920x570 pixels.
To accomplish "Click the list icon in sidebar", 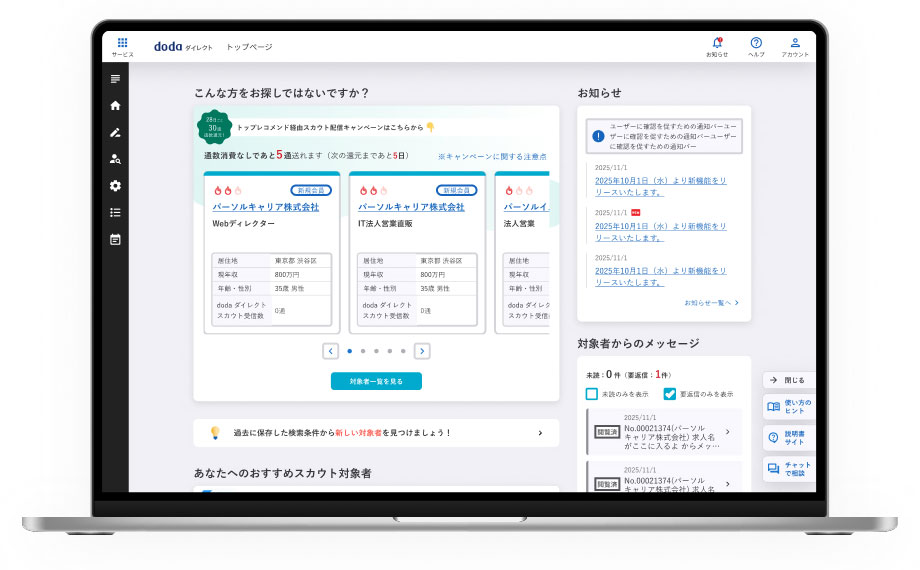I will (x=115, y=212).
